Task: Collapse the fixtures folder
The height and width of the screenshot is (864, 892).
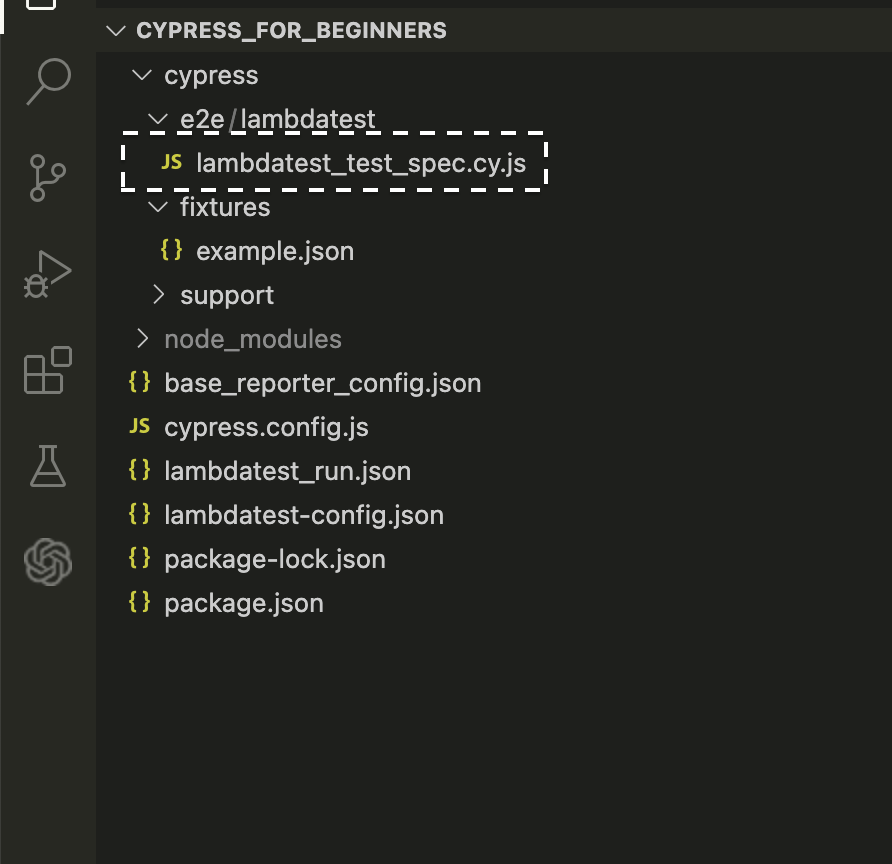Action: (159, 207)
